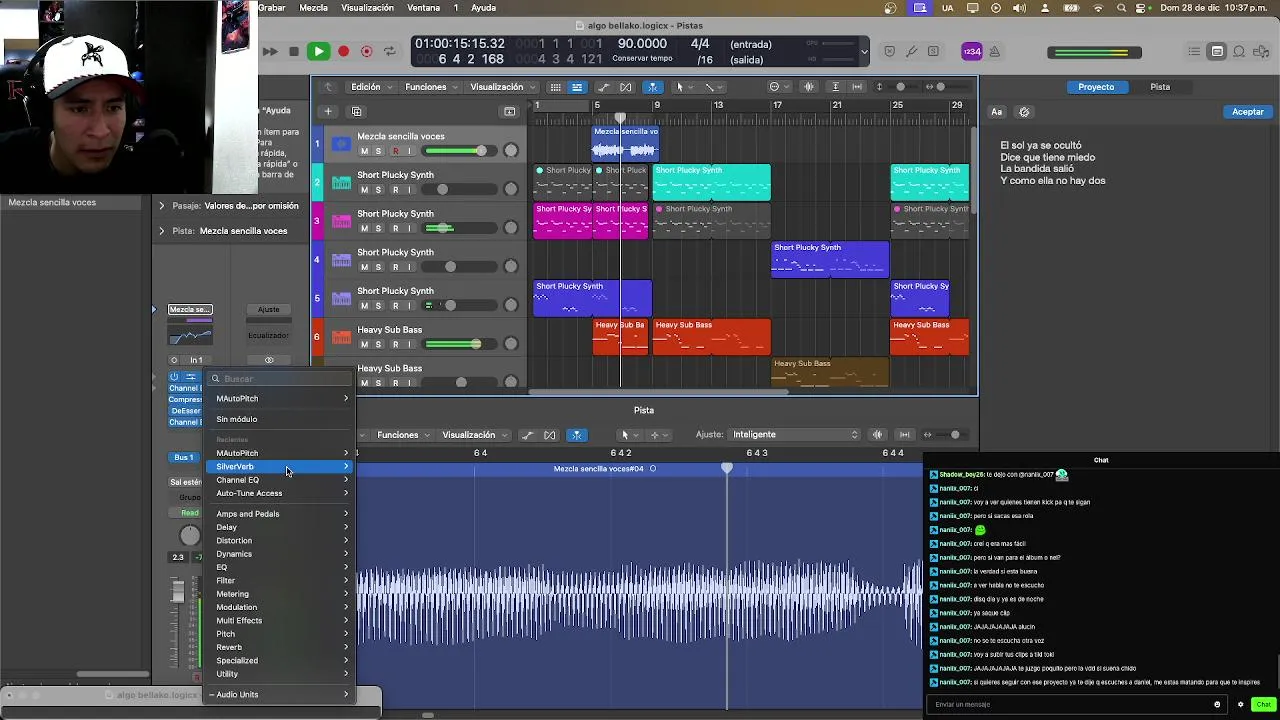Expand the LCD display mode chevron
1280x720 pixels.
coord(865,51)
